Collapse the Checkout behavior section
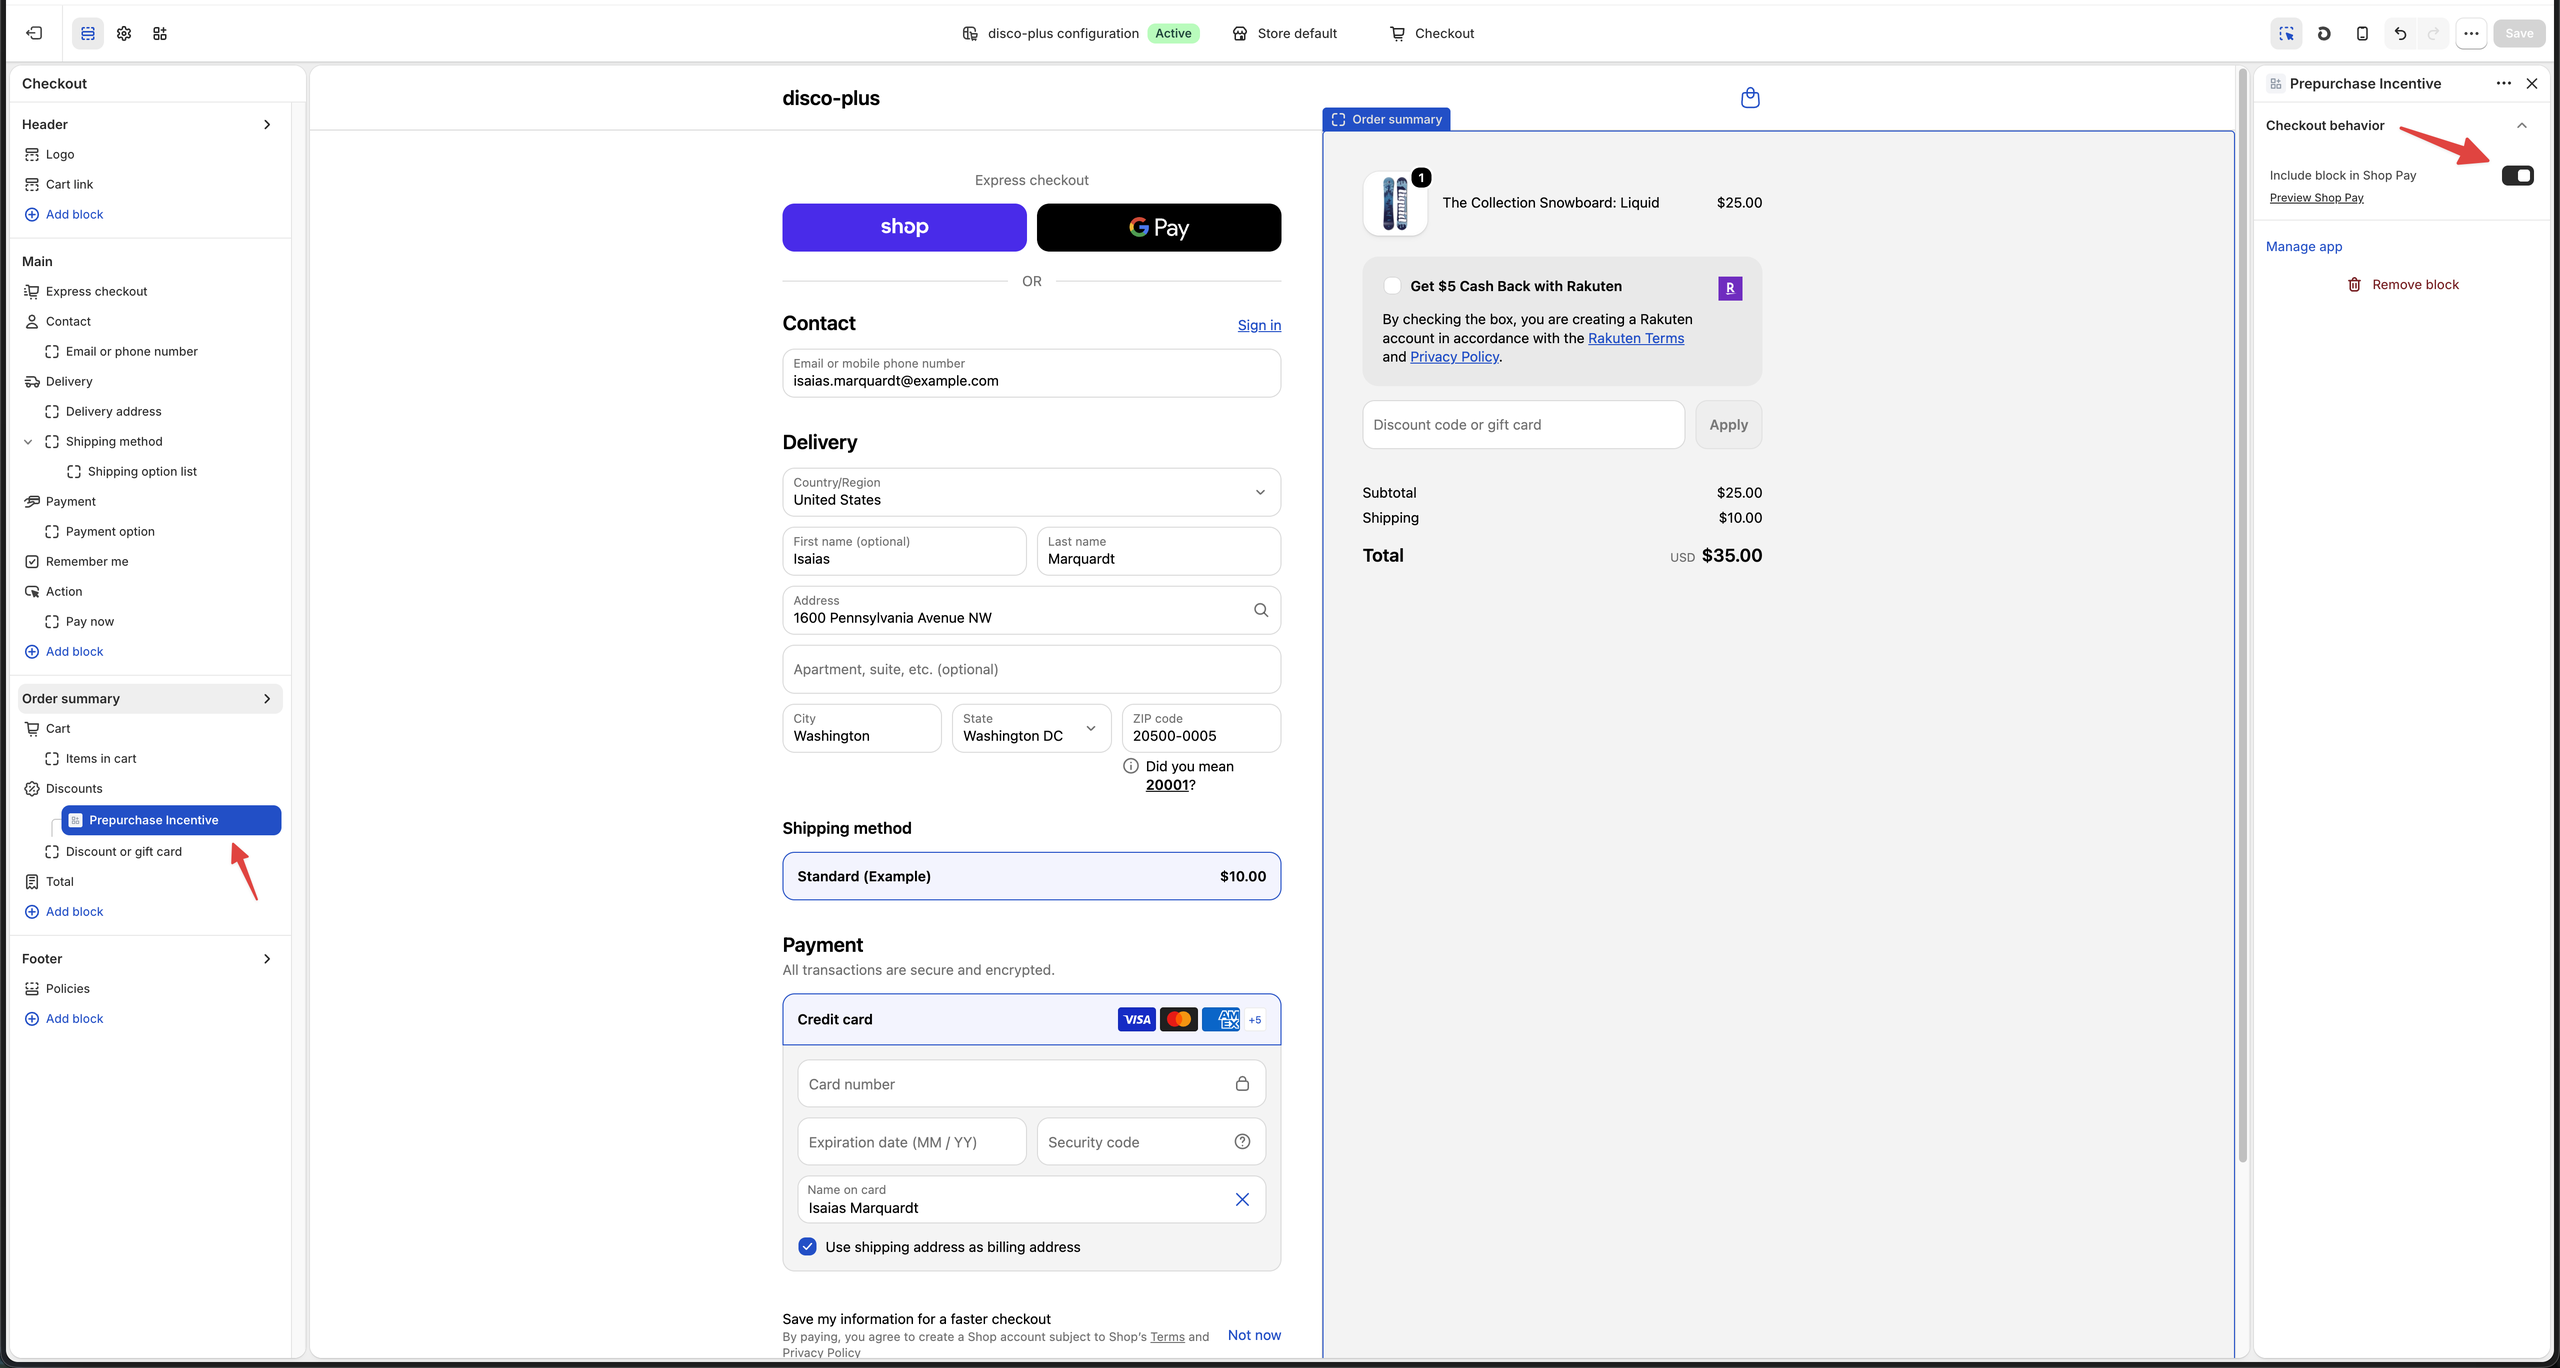This screenshot has width=2560, height=1368. 2522,125
